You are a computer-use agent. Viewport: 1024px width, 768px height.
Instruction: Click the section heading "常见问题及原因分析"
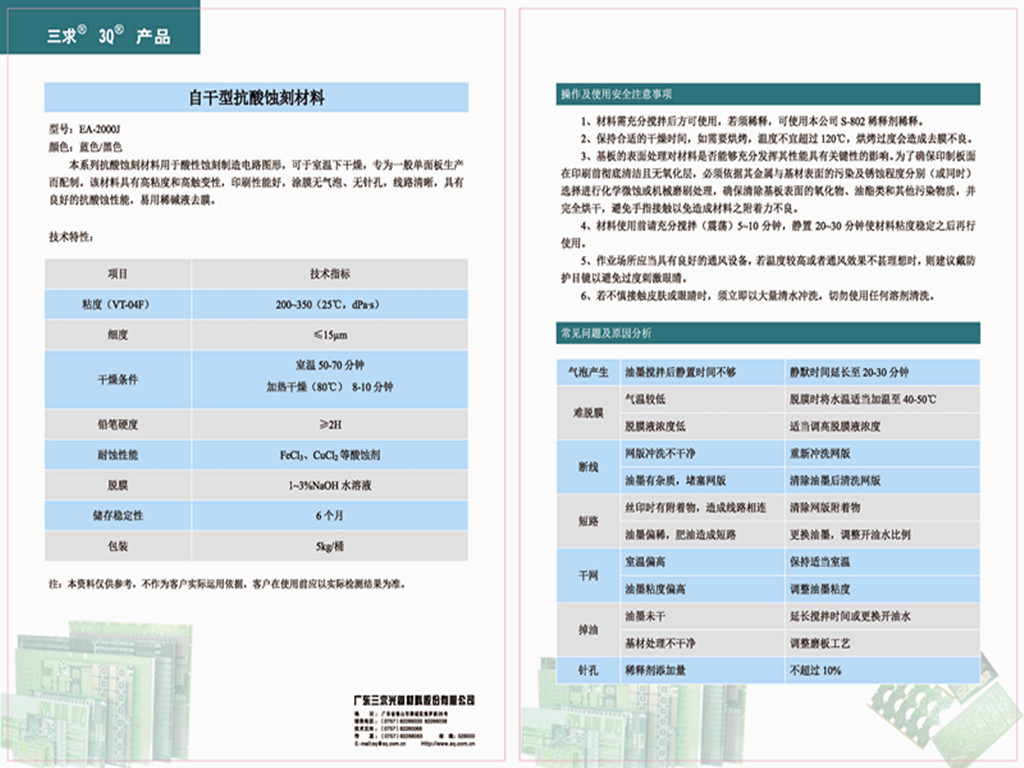pyautogui.click(x=606, y=333)
